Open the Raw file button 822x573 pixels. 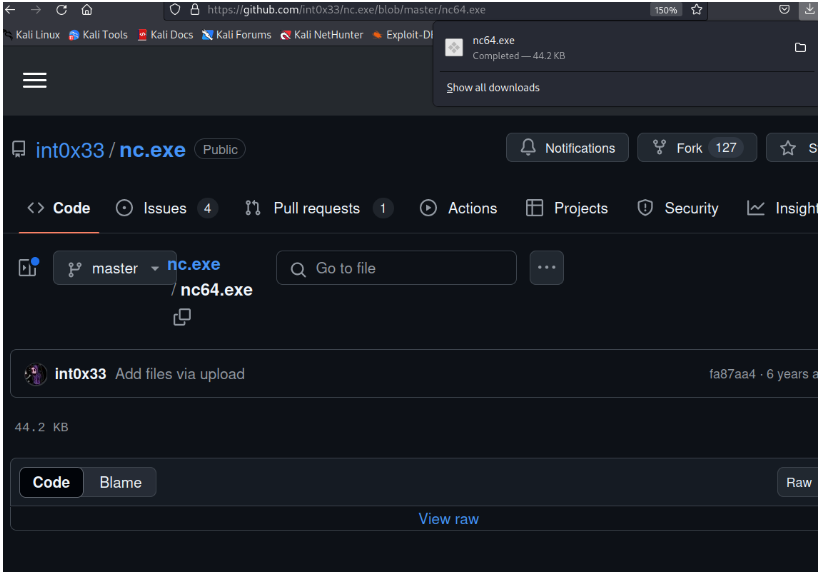click(798, 482)
